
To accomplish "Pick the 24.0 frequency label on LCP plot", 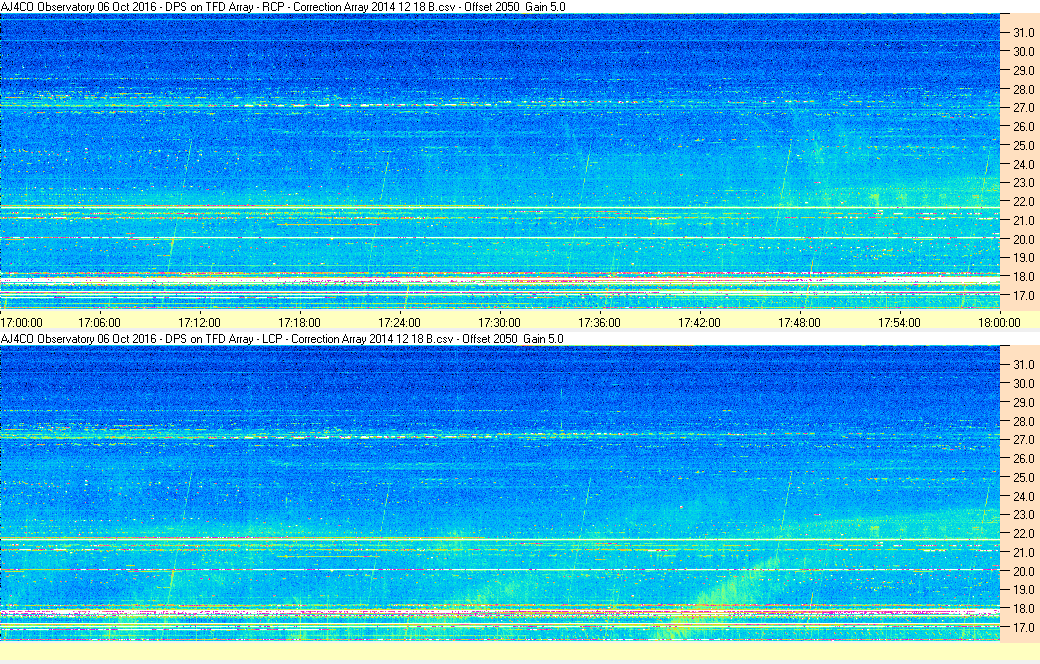I will (x=1023, y=496).
